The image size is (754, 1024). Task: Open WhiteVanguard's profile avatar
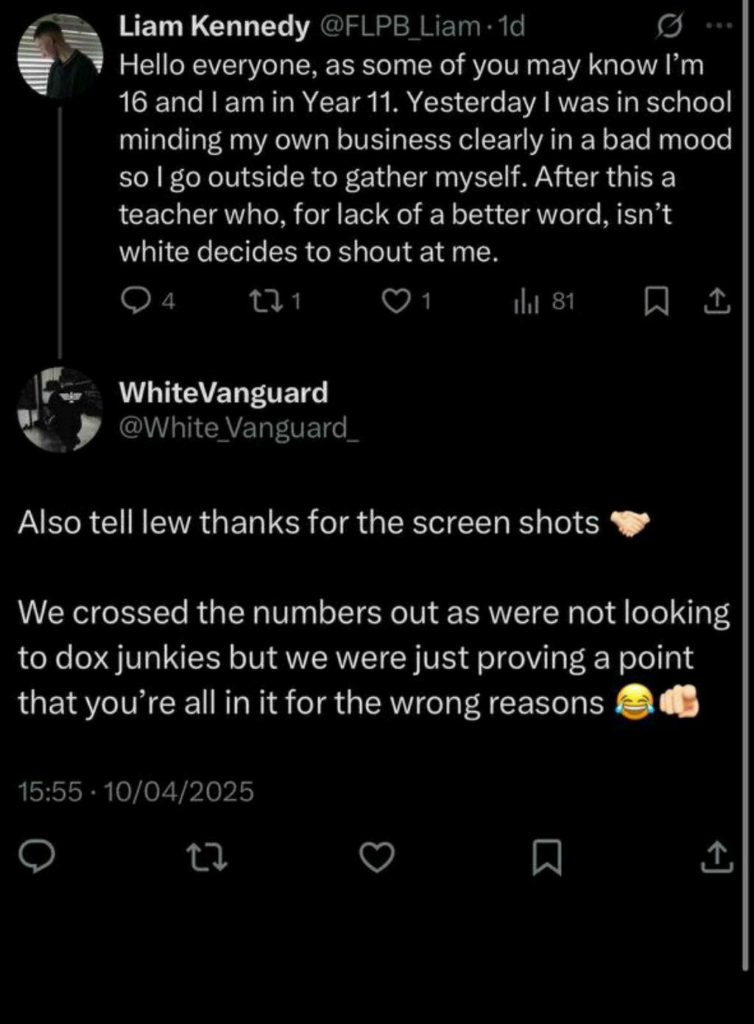pyautogui.click(x=60, y=409)
